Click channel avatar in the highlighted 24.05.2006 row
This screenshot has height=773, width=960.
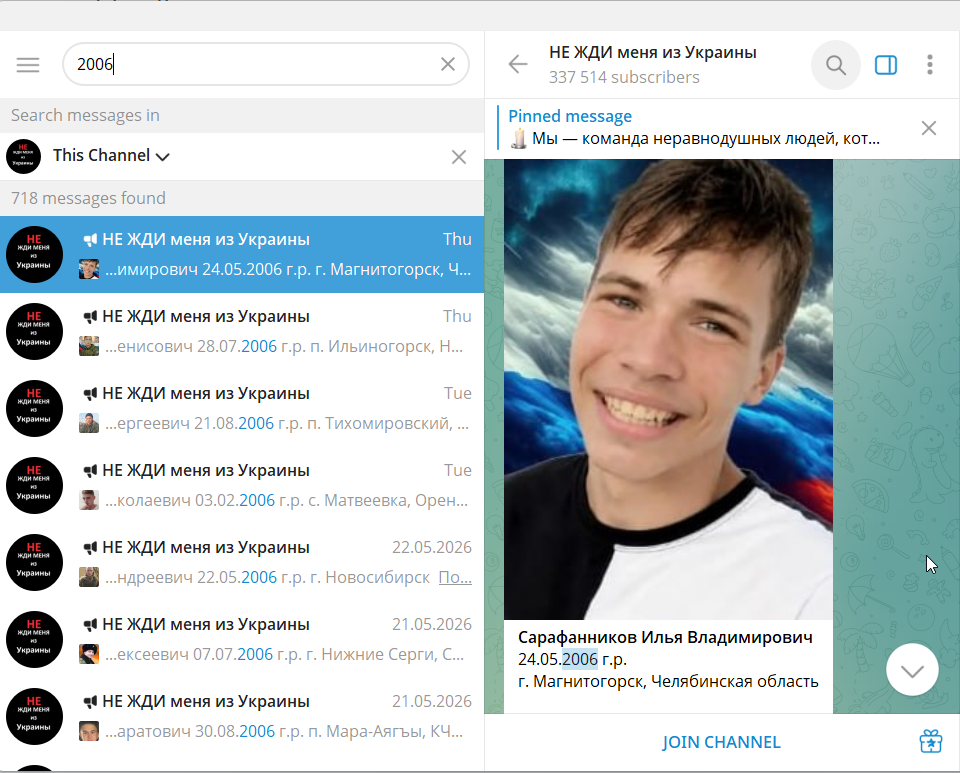[34, 254]
